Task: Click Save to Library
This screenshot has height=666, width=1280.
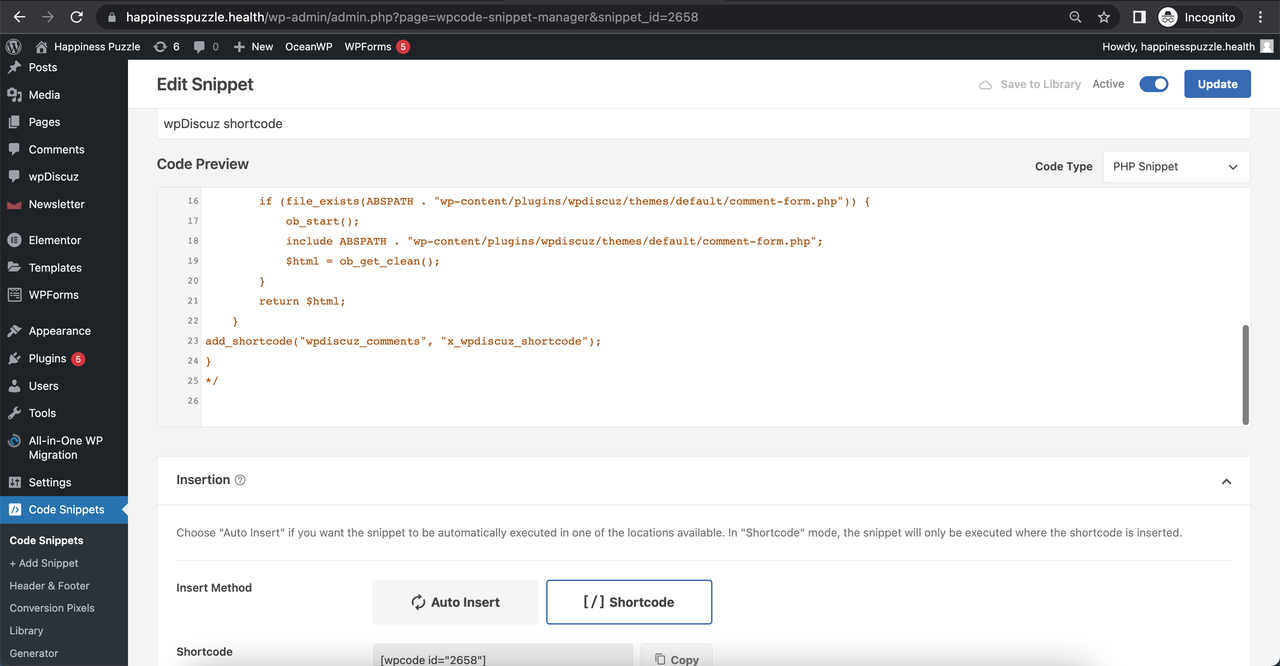Action: click(x=1029, y=84)
